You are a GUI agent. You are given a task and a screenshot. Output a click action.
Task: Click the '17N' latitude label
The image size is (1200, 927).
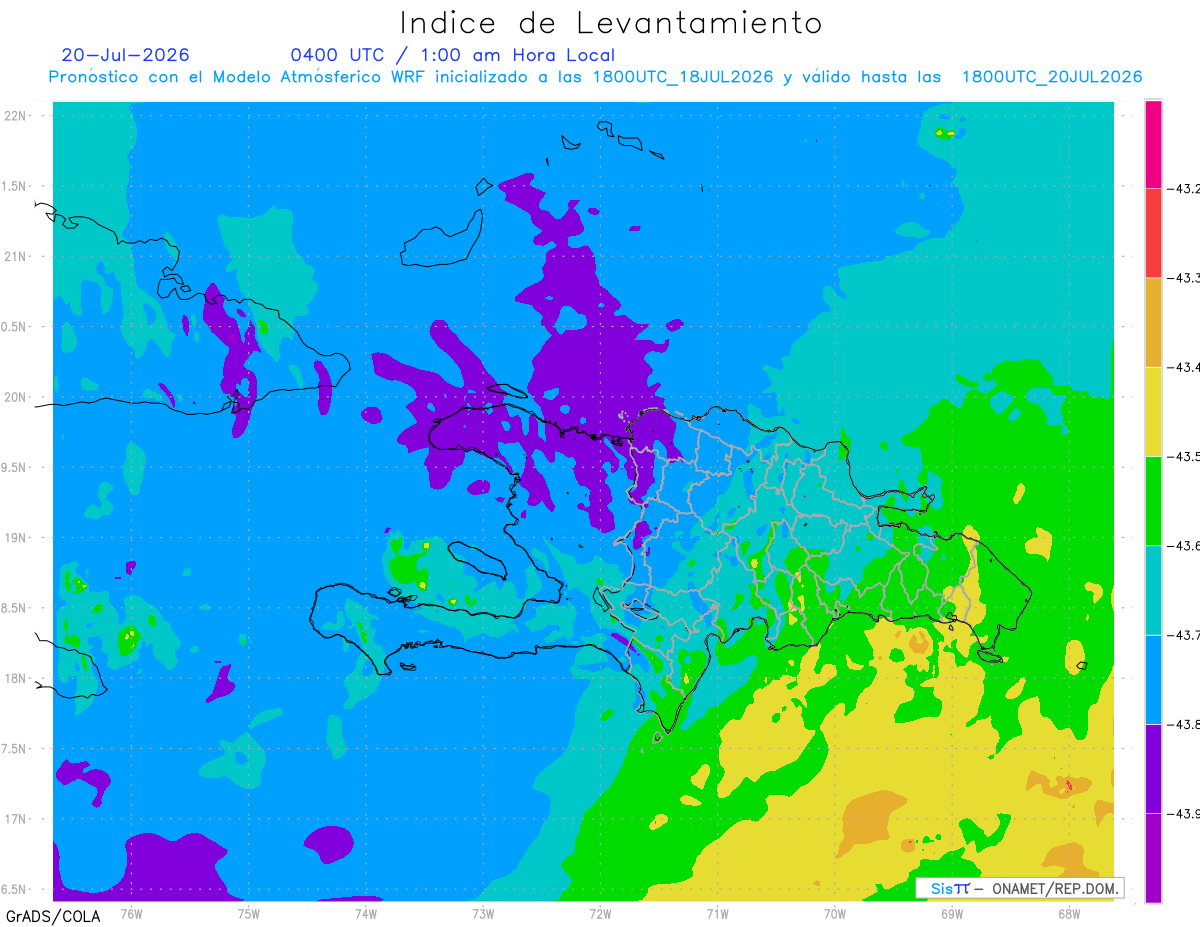[x=17, y=819]
